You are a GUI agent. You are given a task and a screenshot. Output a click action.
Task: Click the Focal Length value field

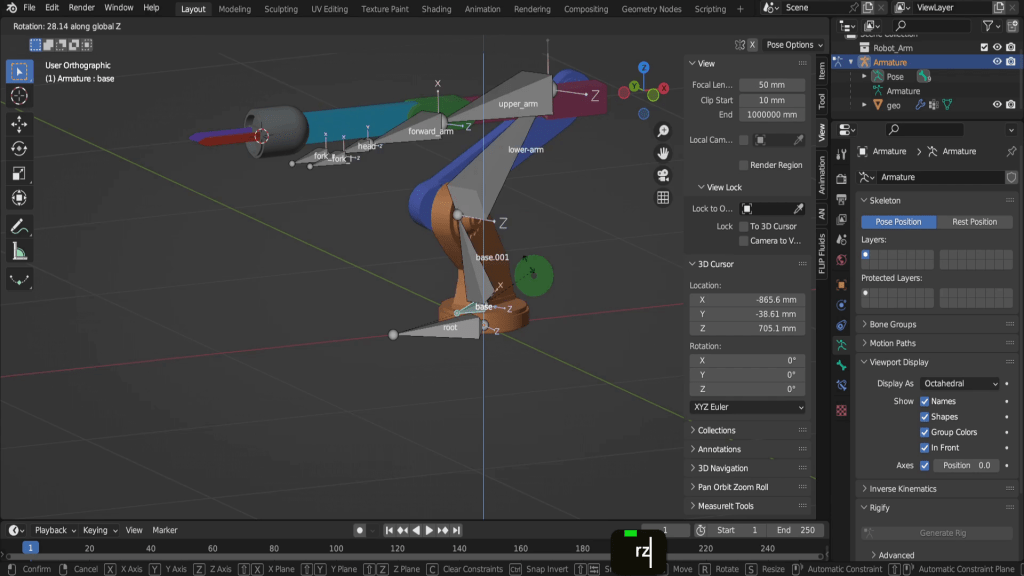coord(772,85)
